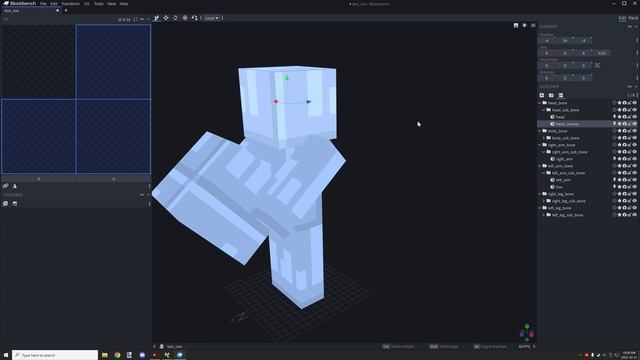640x360 pixels.
Task: Expand the body_sub_bone group
Action: pos(544,138)
